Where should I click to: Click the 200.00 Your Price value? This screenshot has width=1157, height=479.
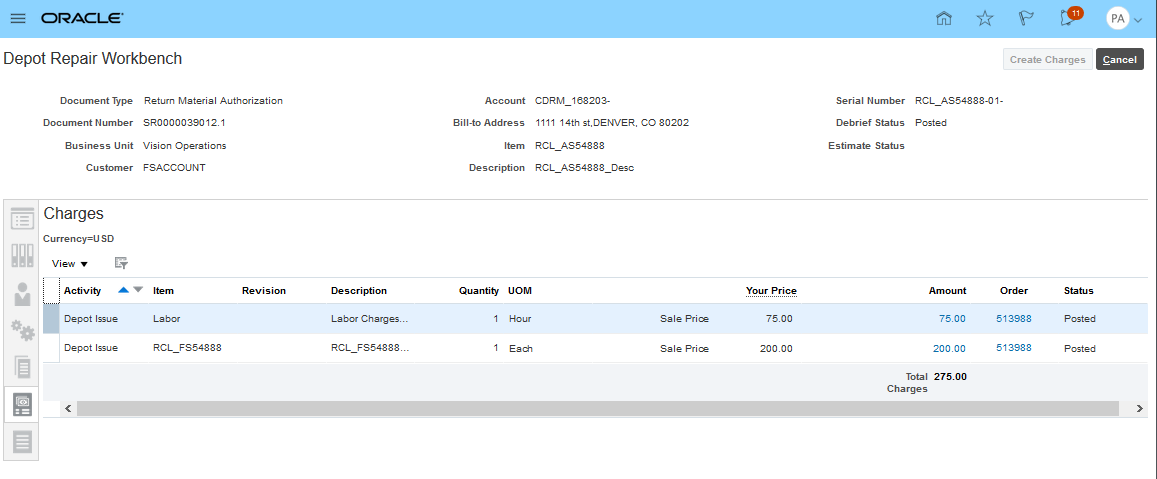point(776,348)
